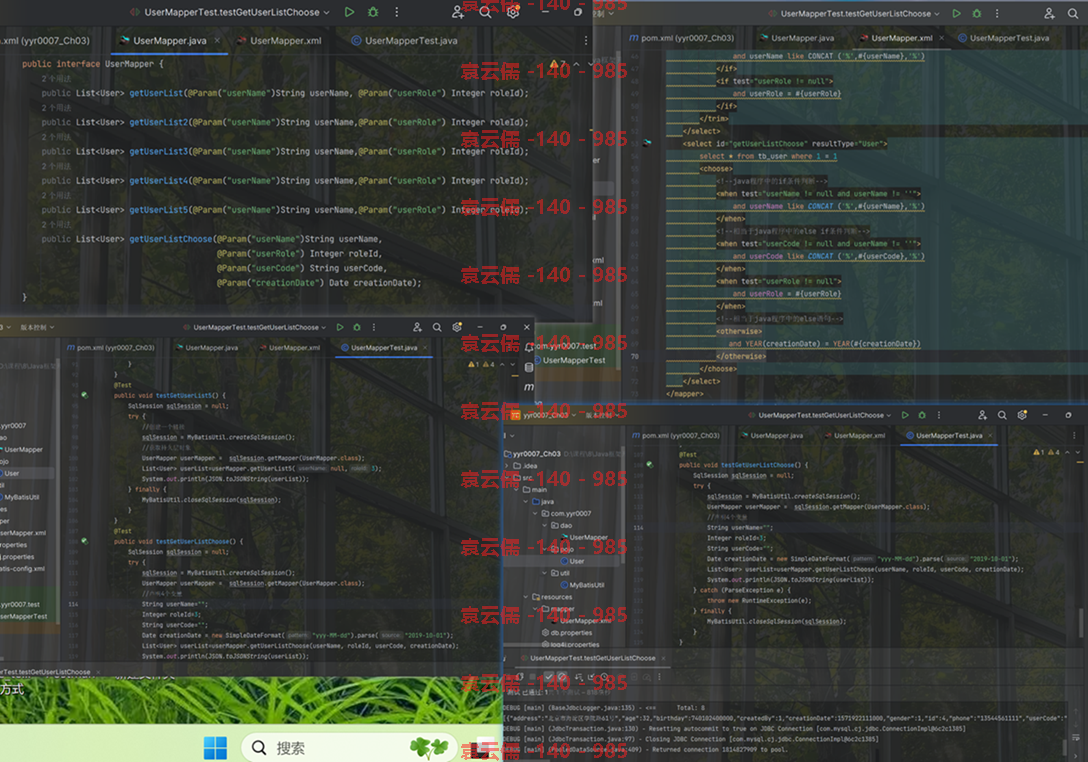Close testGetUserListChoose run tab in bottom-right panel
1088x762 pixels.
(x=663, y=658)
